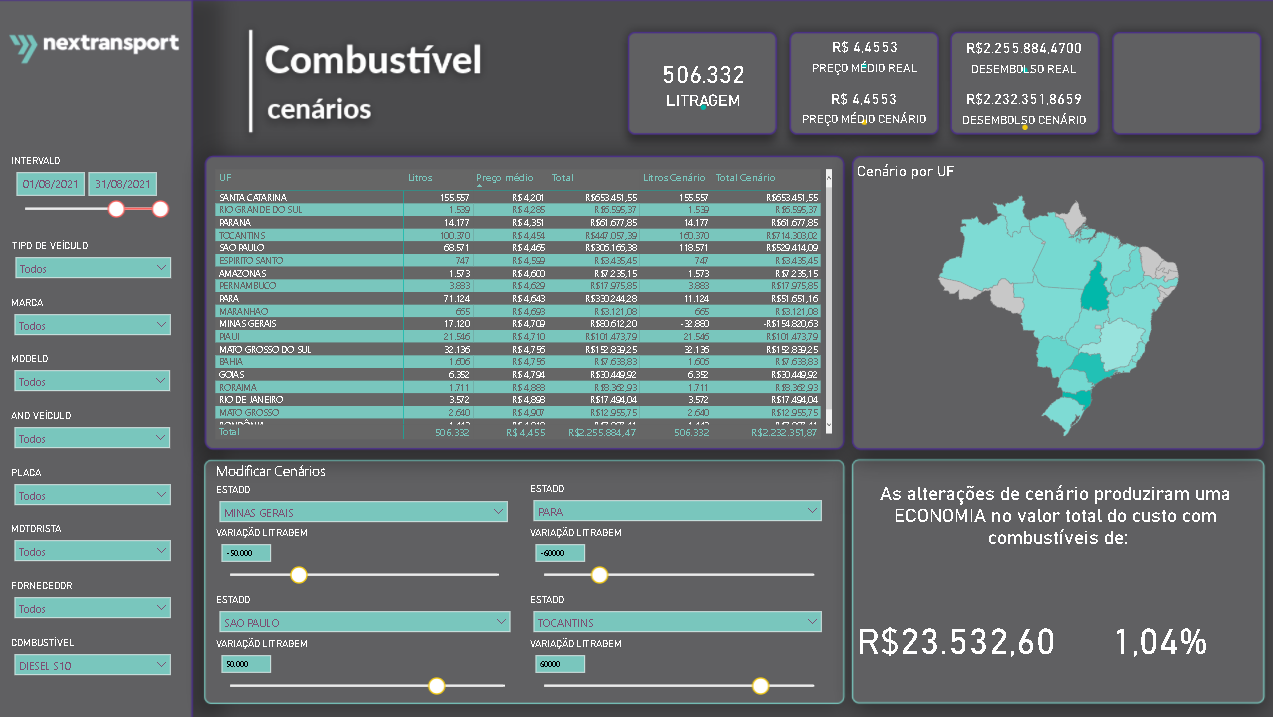Click the Tocantins litragem slider handle
Viewport: 1273px width, 717px height.
pyautogui.click(x=760, y=686)
